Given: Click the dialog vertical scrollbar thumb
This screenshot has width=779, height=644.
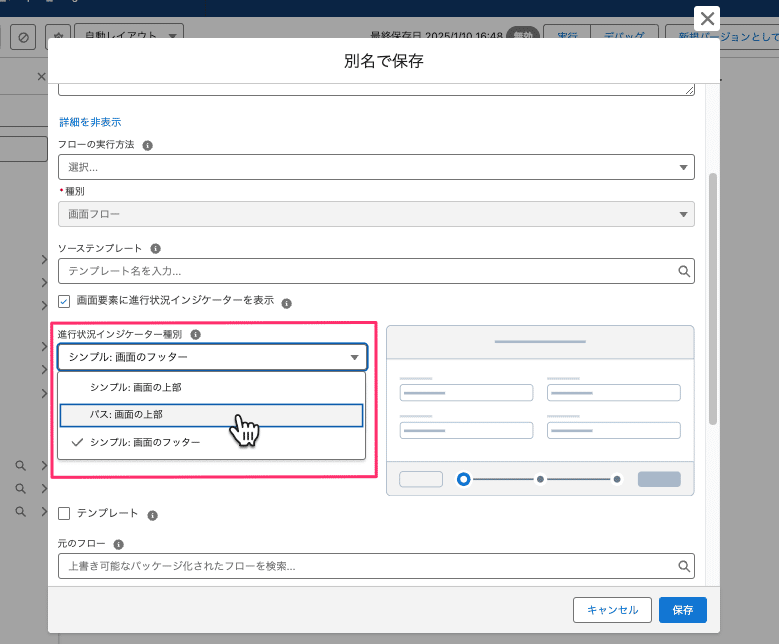Looking at the screenshot, I should click(713, 299).
